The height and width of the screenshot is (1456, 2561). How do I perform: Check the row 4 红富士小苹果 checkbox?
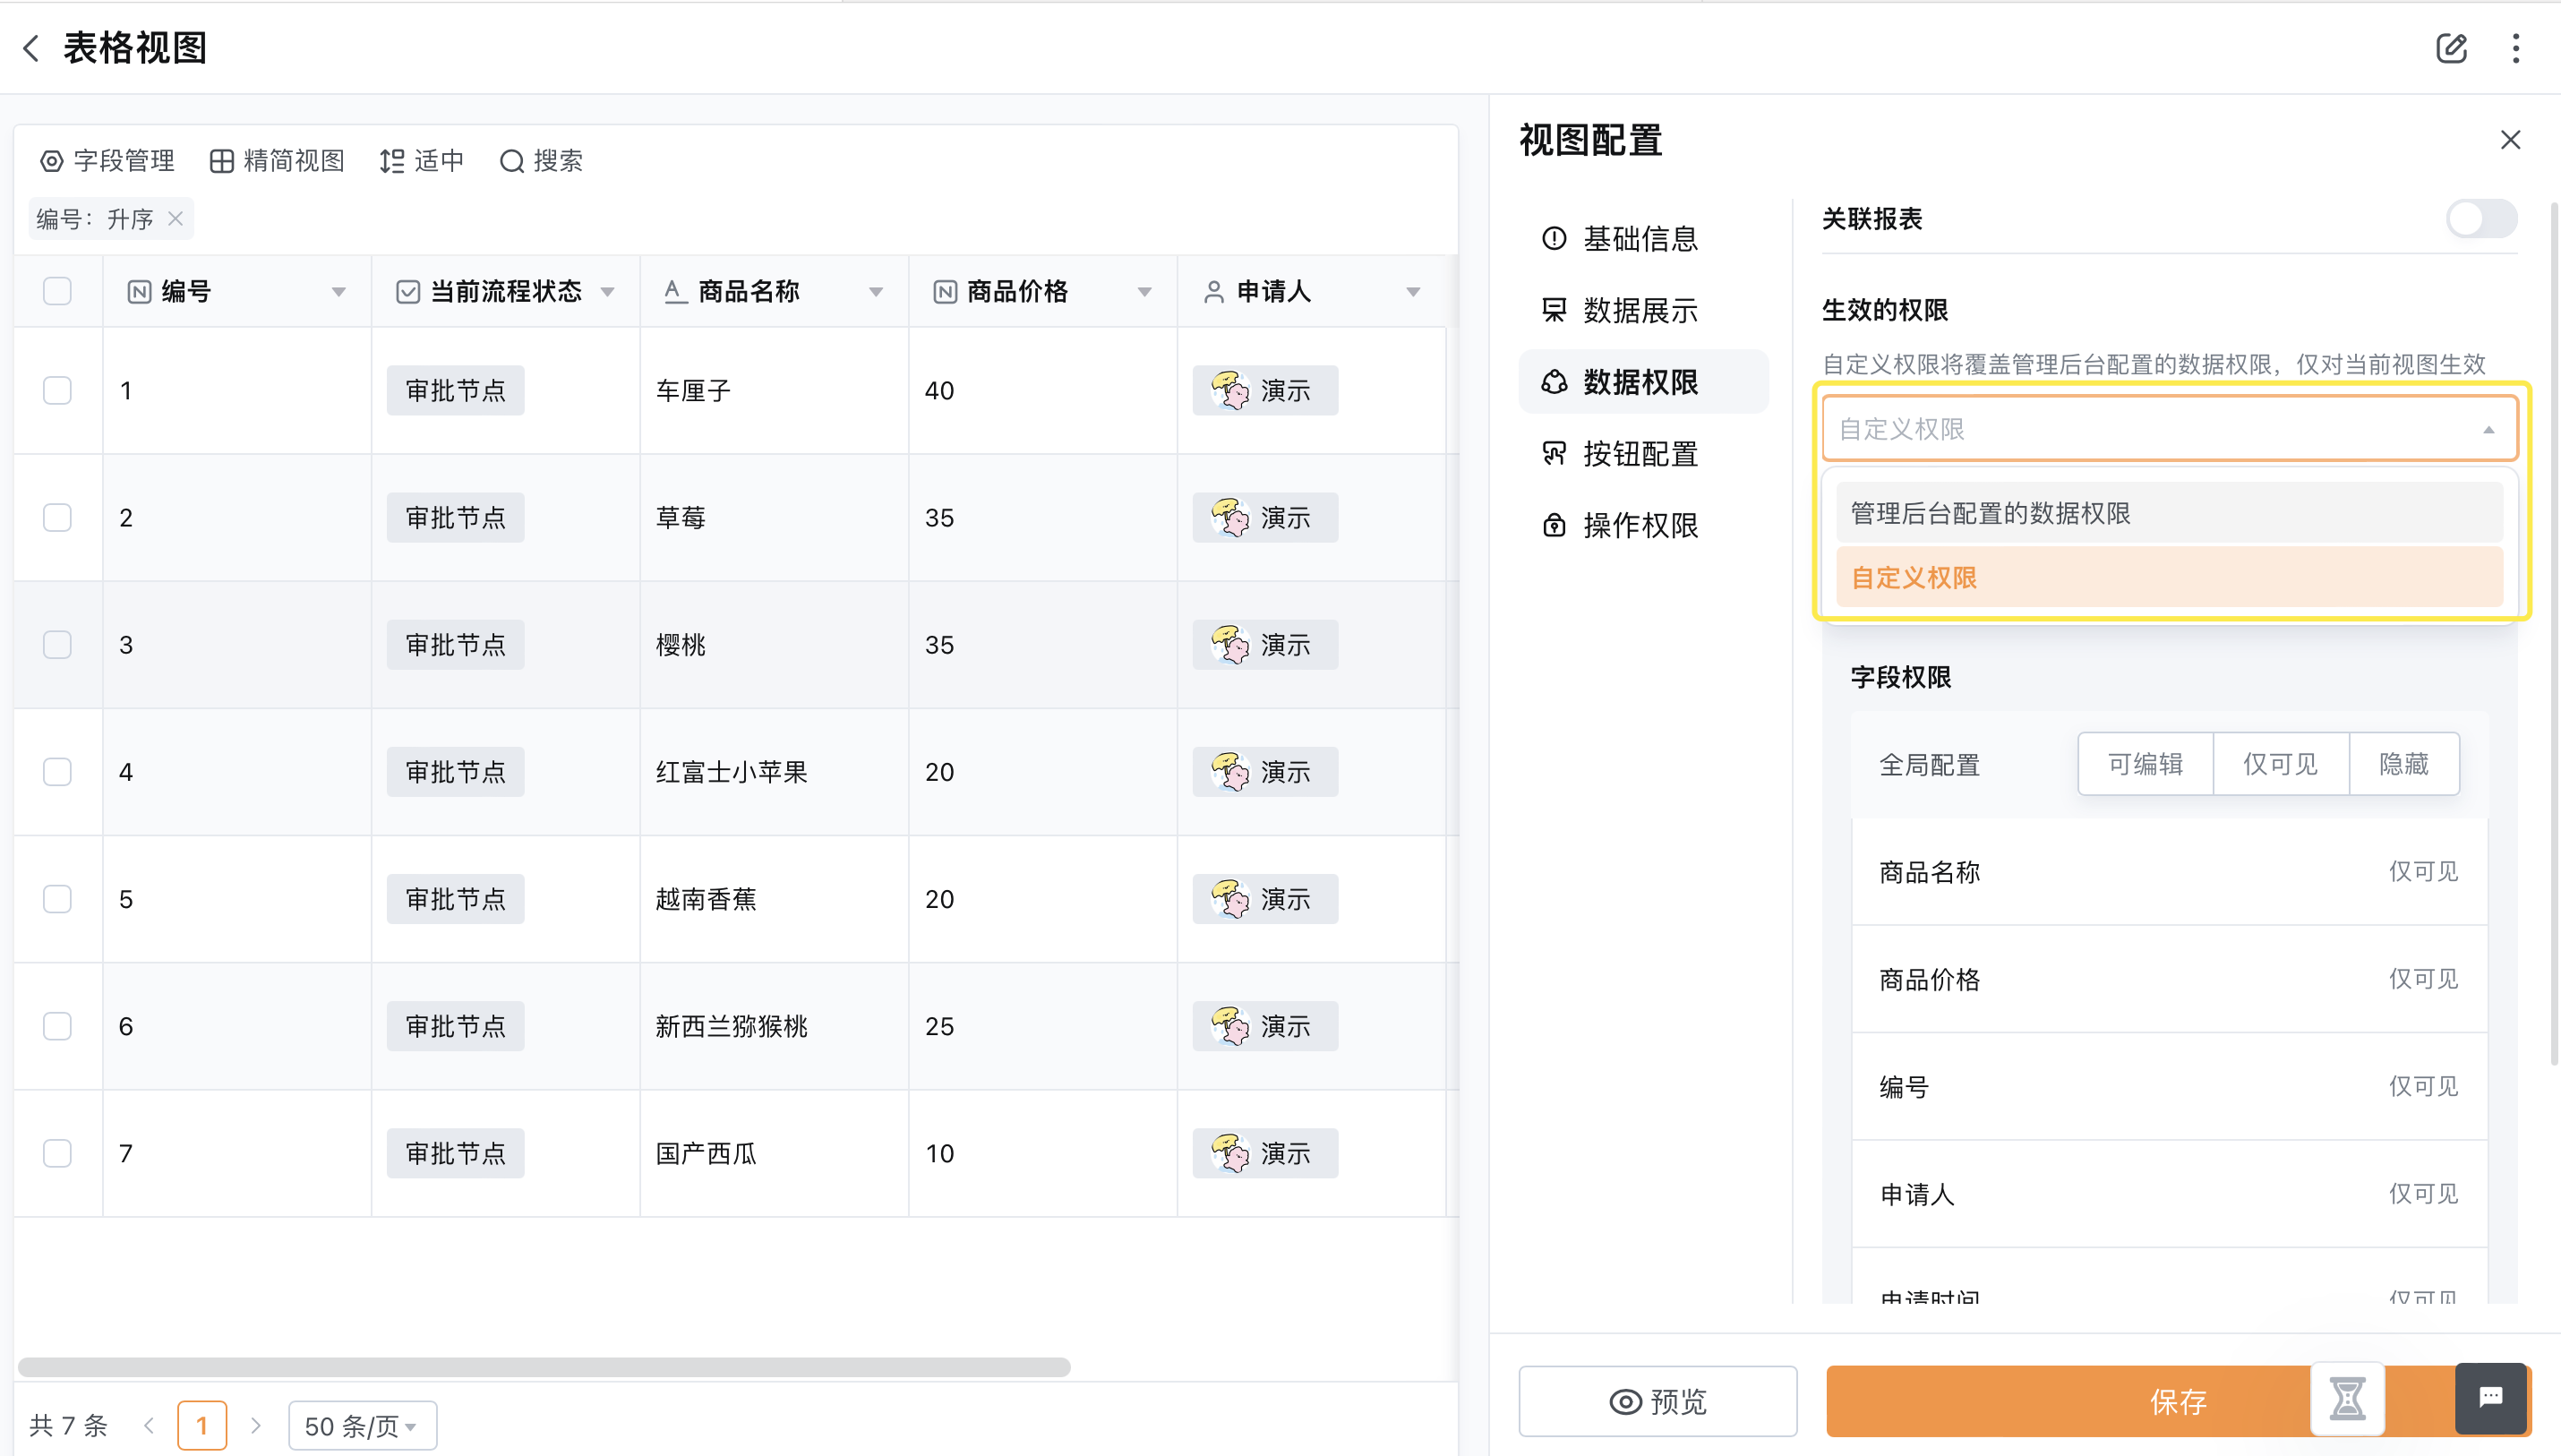pos(57,772)
